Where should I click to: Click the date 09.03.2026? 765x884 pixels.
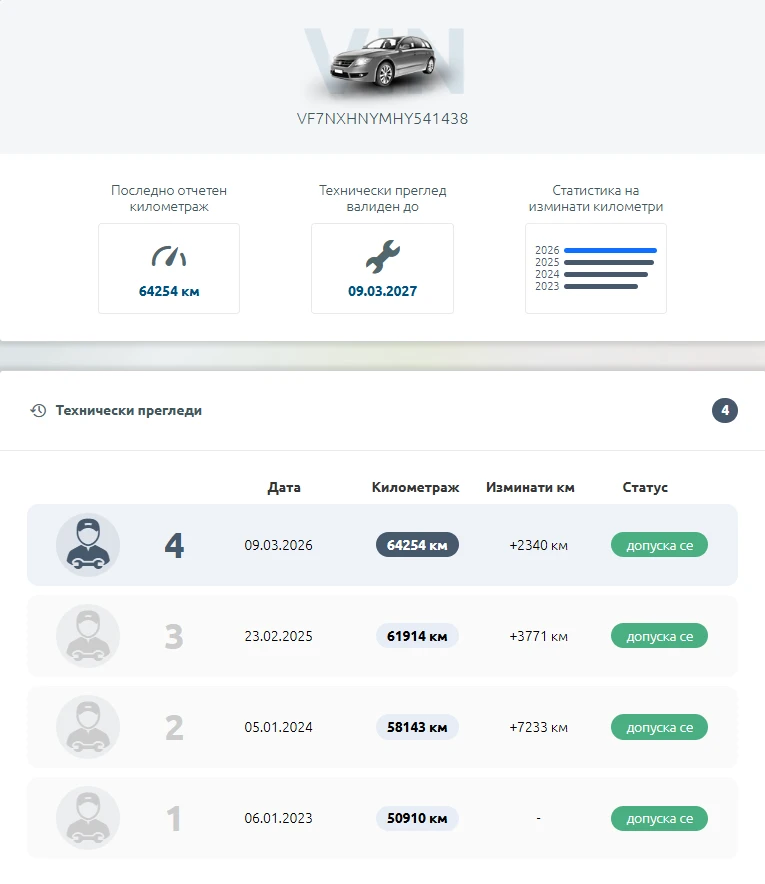278,545
